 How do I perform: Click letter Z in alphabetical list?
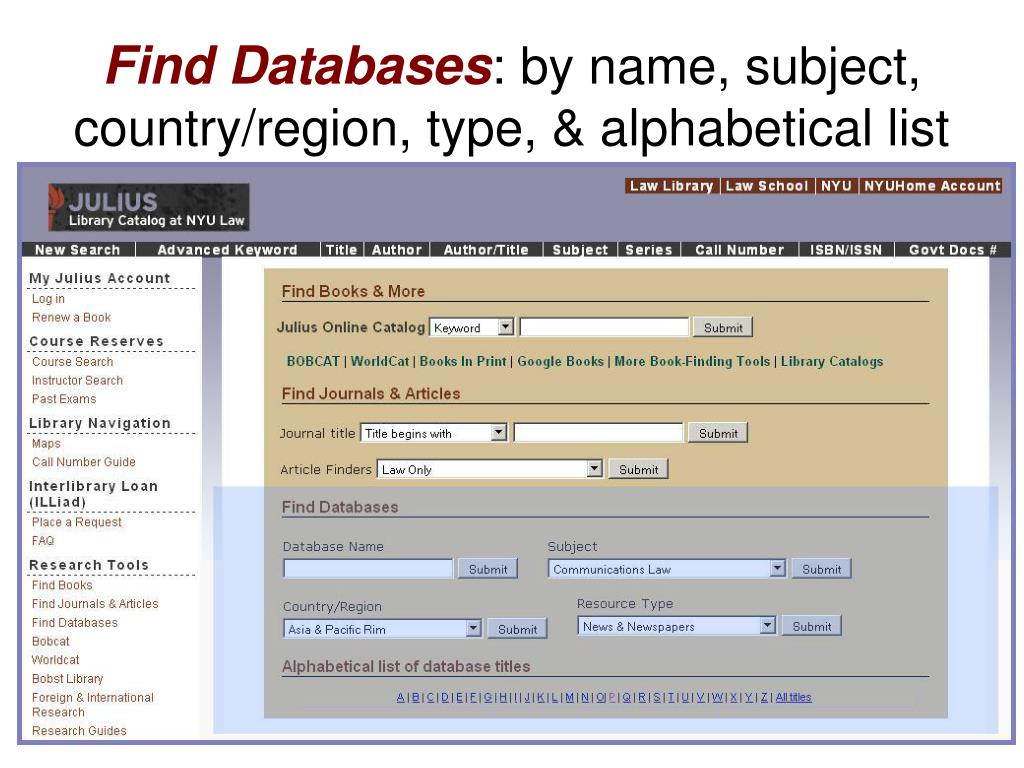(763, 697)
